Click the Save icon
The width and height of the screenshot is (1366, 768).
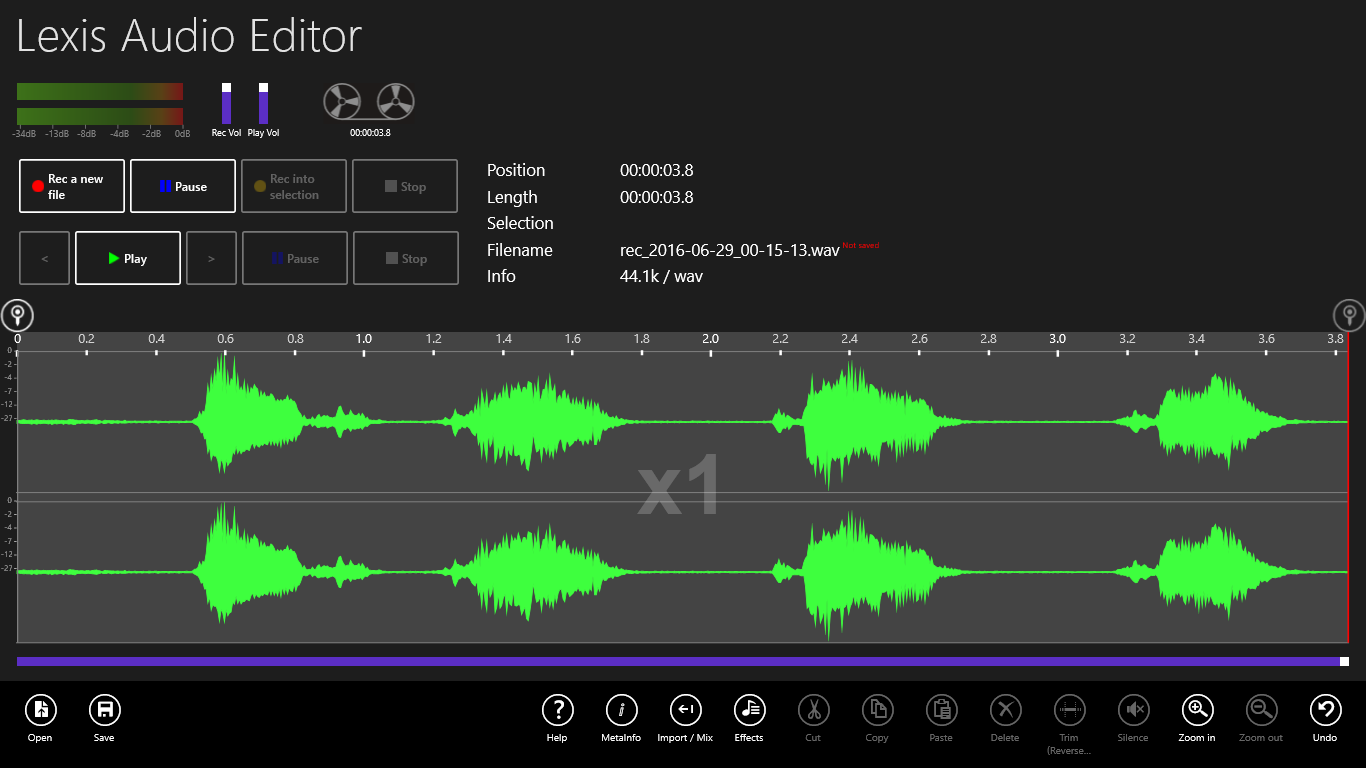click(104, 710)
